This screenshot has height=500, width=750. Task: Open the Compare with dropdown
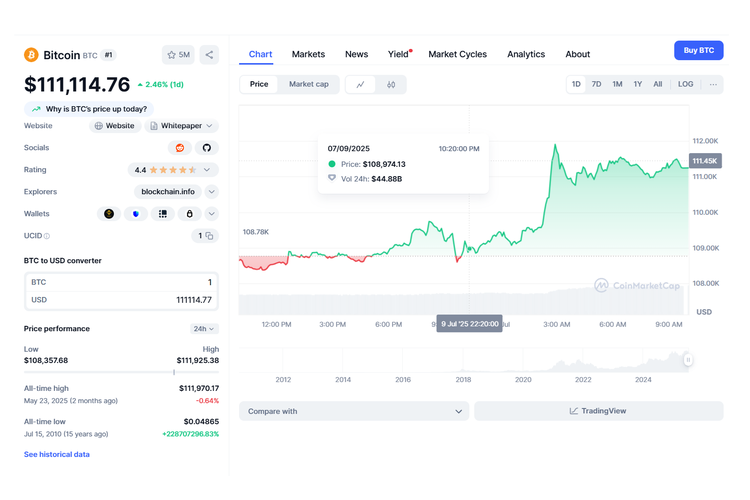(x=354, y=411)
